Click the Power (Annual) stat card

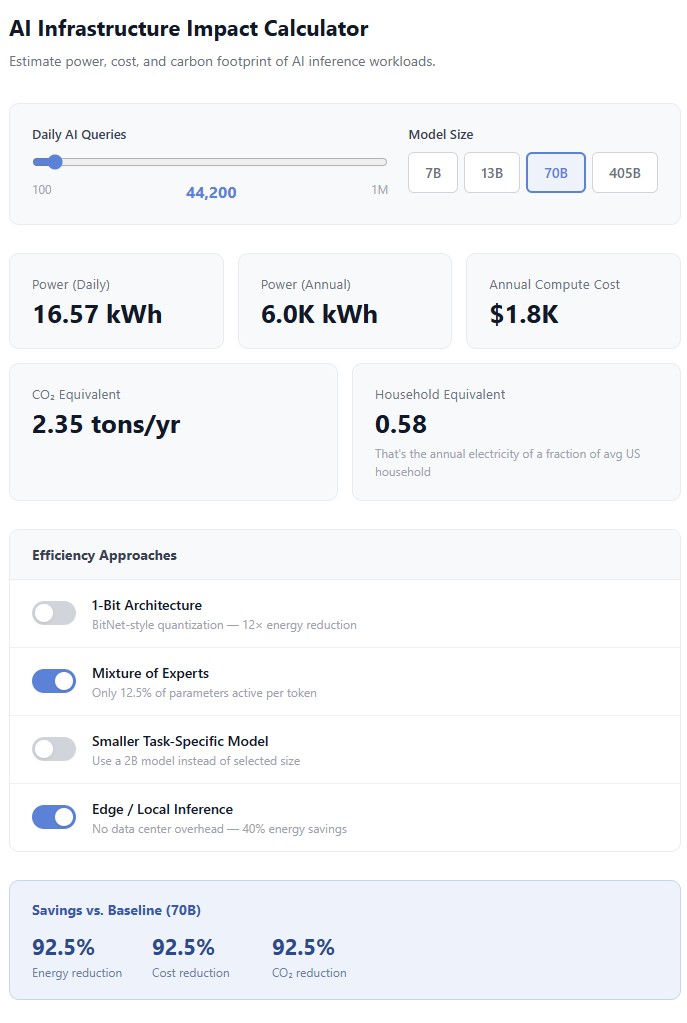pyautogui.click(x=344, y=300)
